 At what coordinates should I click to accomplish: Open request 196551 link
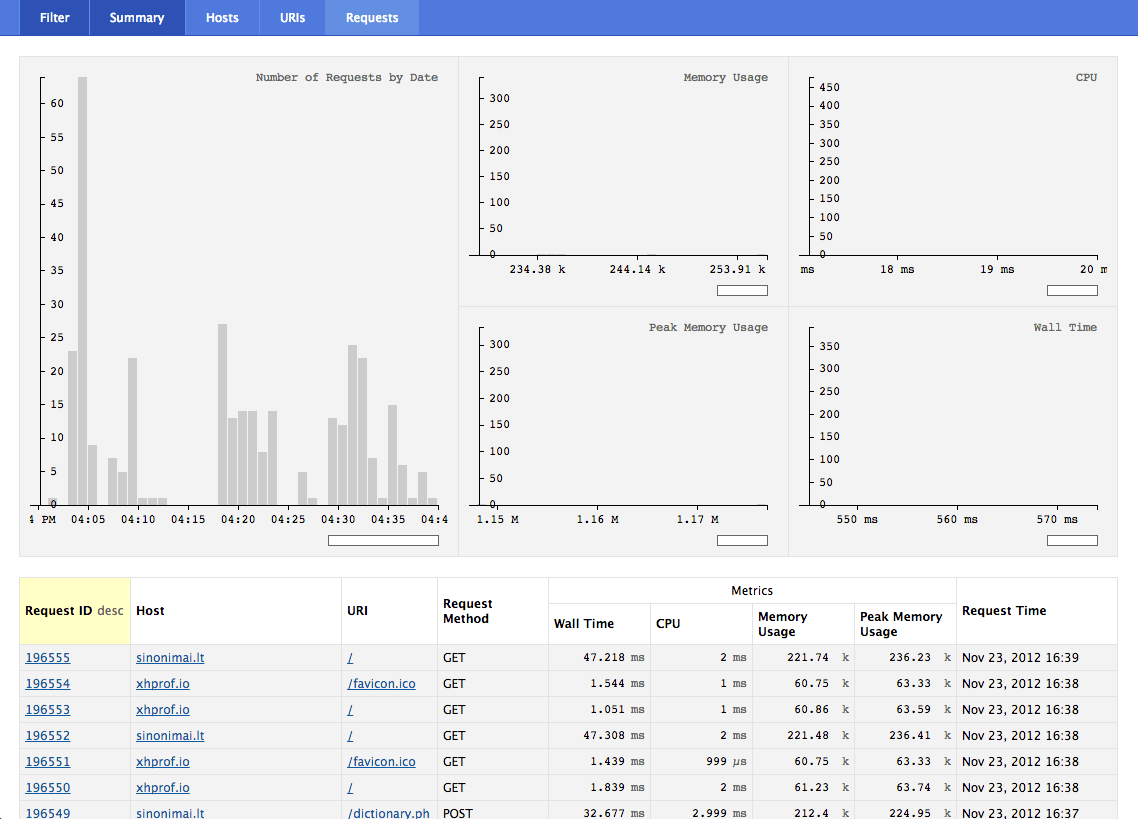[48, 762]
